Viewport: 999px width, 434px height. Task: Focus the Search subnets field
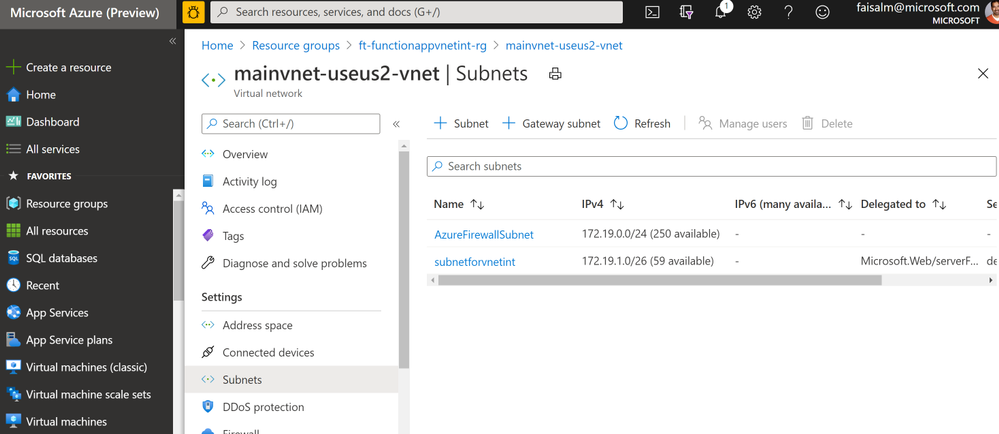711,166
